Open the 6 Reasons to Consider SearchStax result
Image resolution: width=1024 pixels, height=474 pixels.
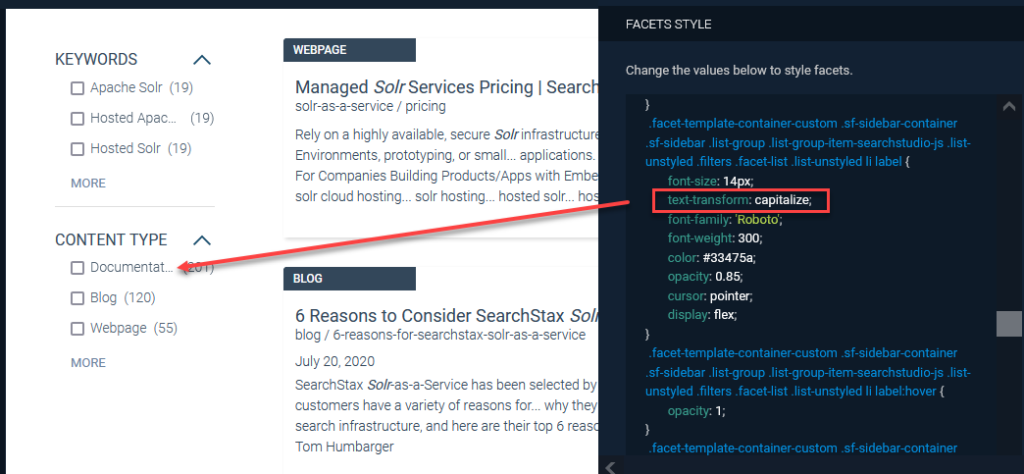click(x=446, y=316)
